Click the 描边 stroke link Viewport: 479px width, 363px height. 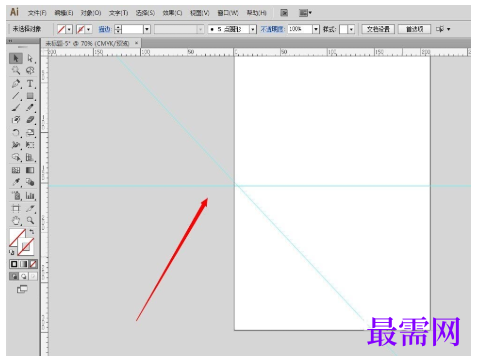point(105,29)
